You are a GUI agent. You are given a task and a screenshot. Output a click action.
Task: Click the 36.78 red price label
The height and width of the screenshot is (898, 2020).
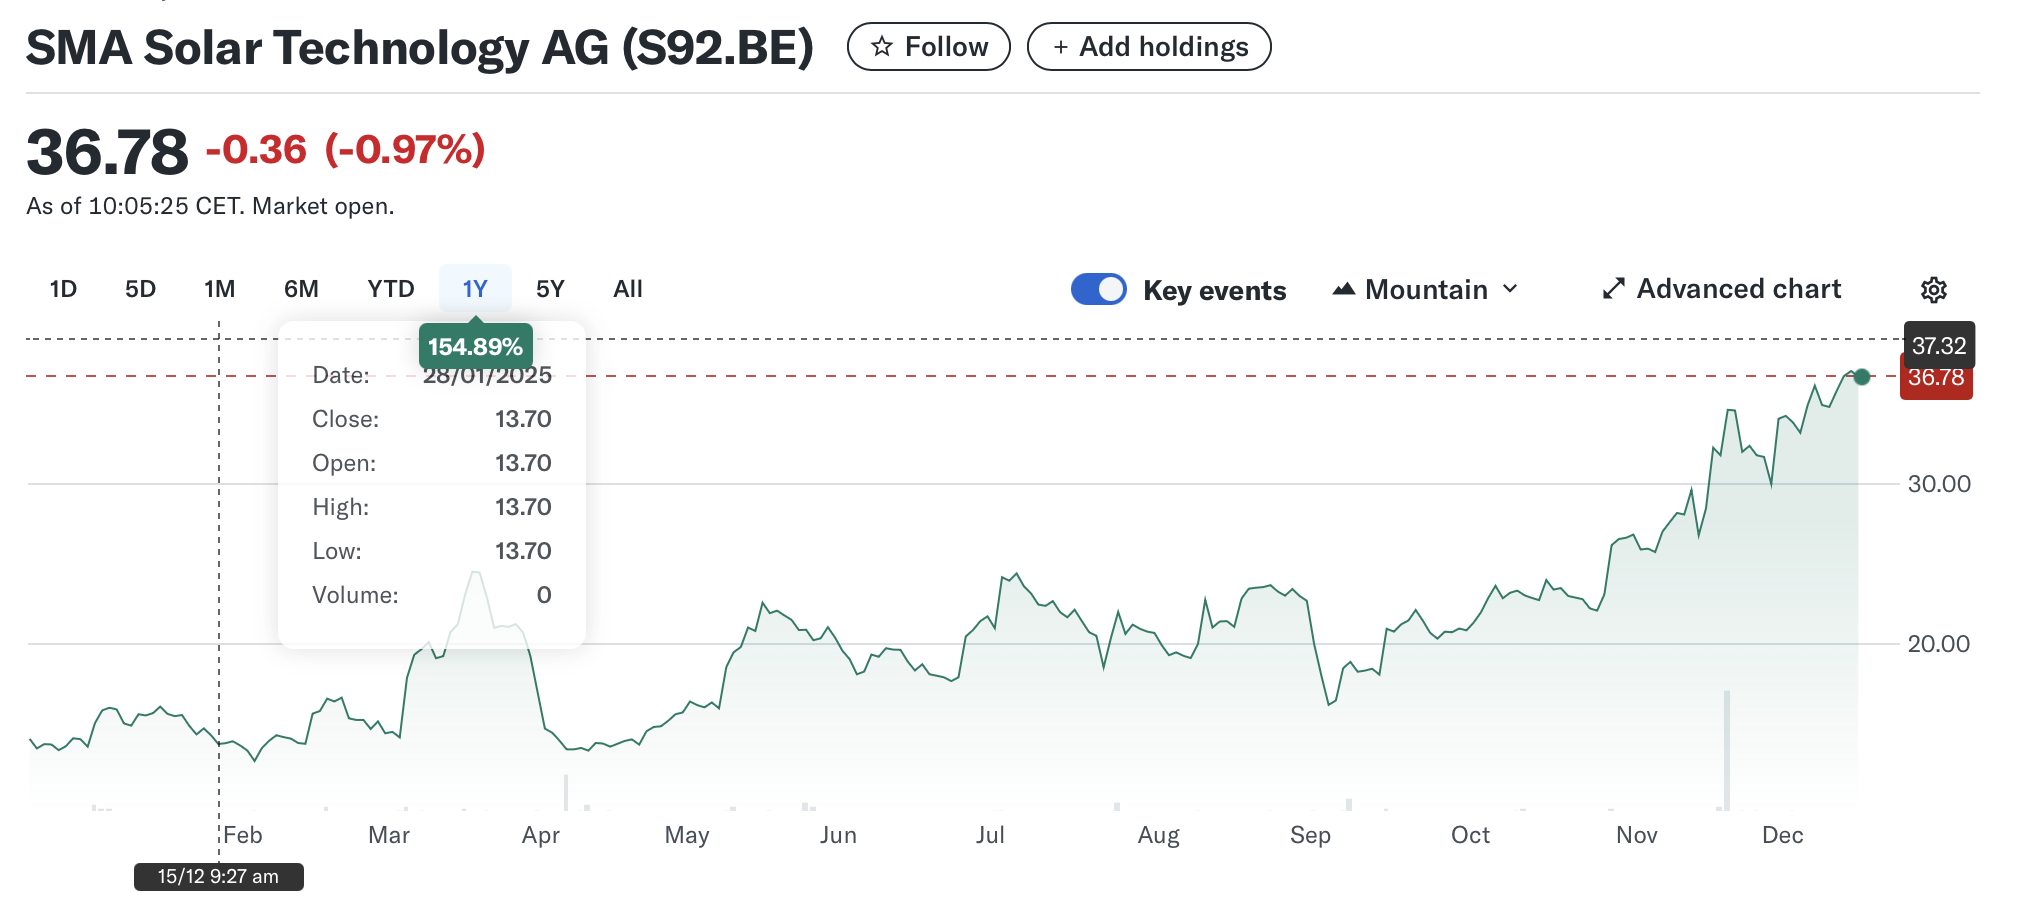tap(1936, 378)
